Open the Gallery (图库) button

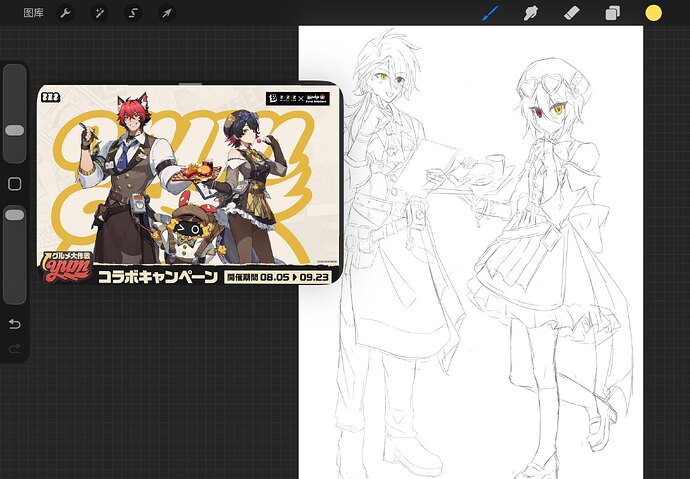point(33,13)
